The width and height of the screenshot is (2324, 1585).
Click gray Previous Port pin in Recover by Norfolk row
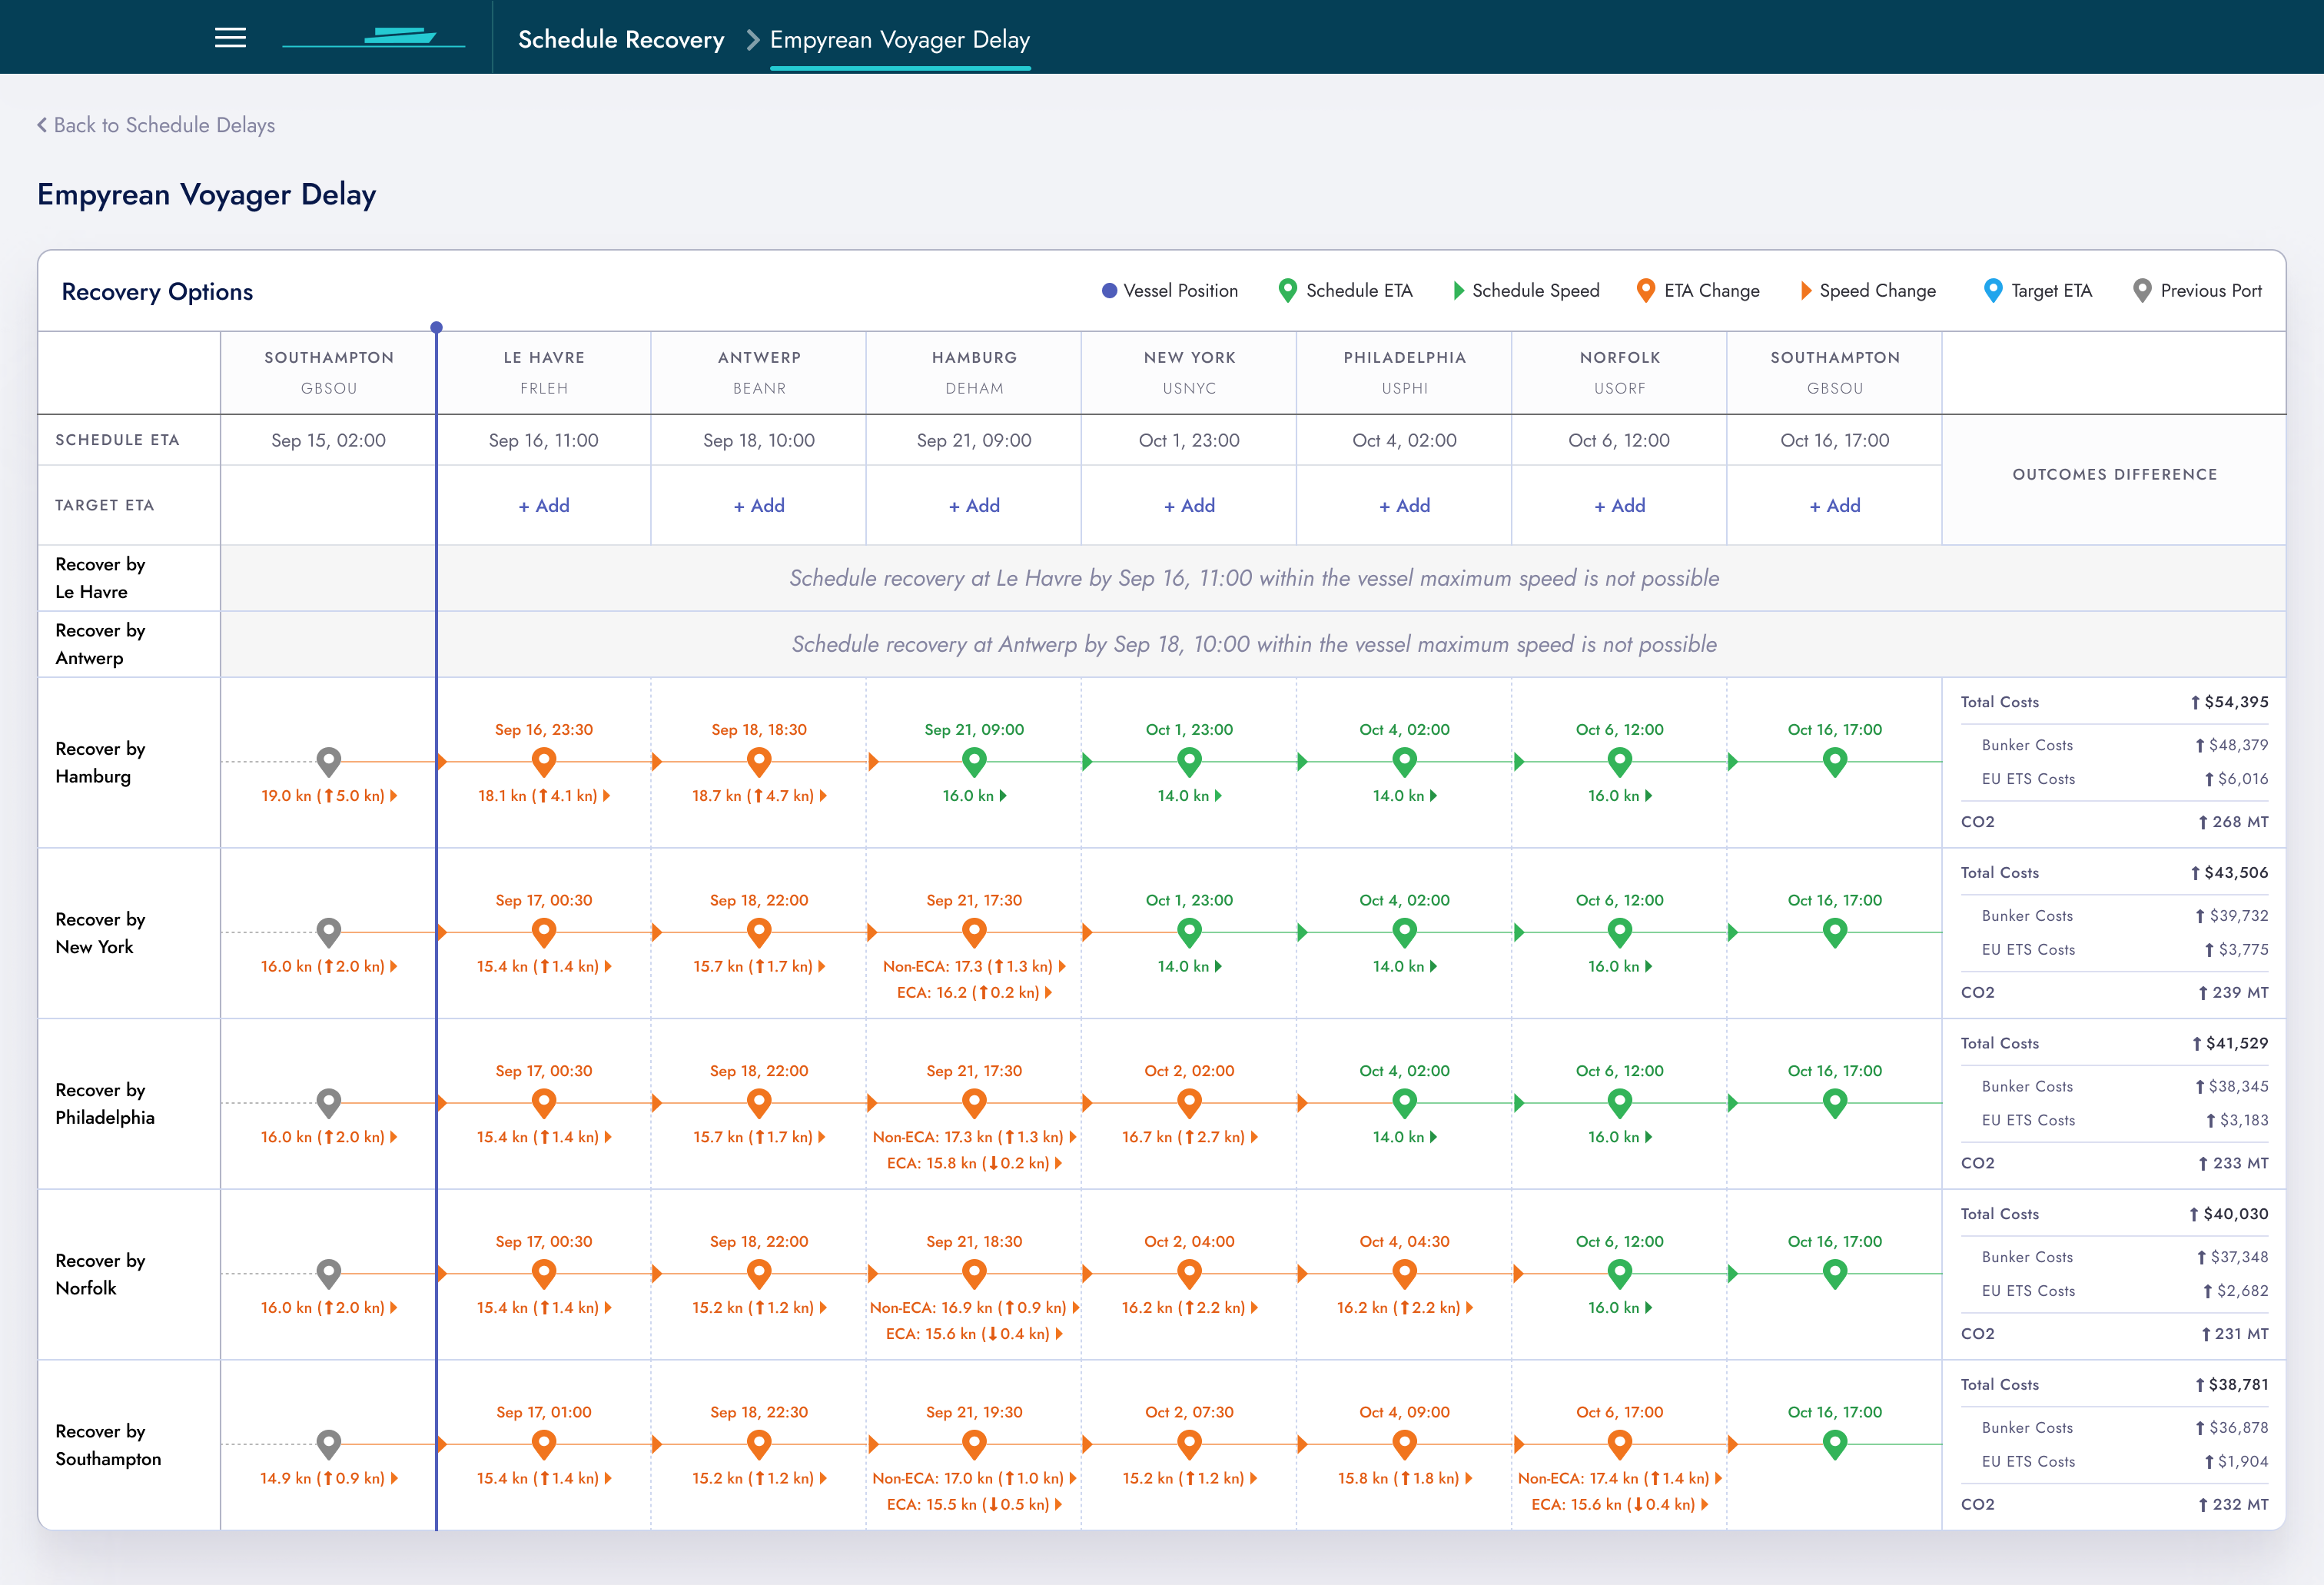[328, 1272]
